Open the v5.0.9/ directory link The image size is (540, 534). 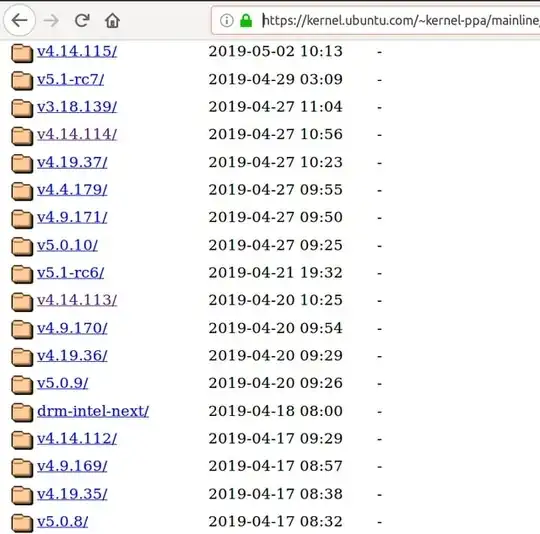(62, 383)
